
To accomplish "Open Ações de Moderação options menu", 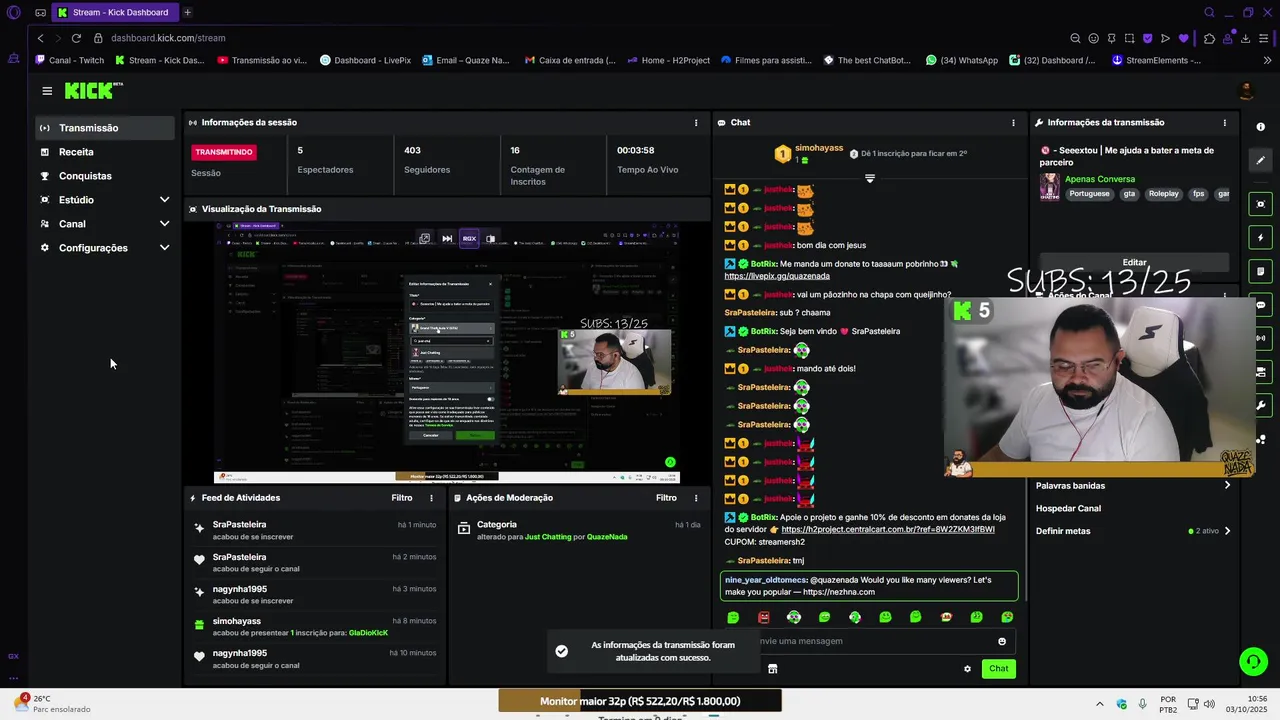I will tap(696, 498).
